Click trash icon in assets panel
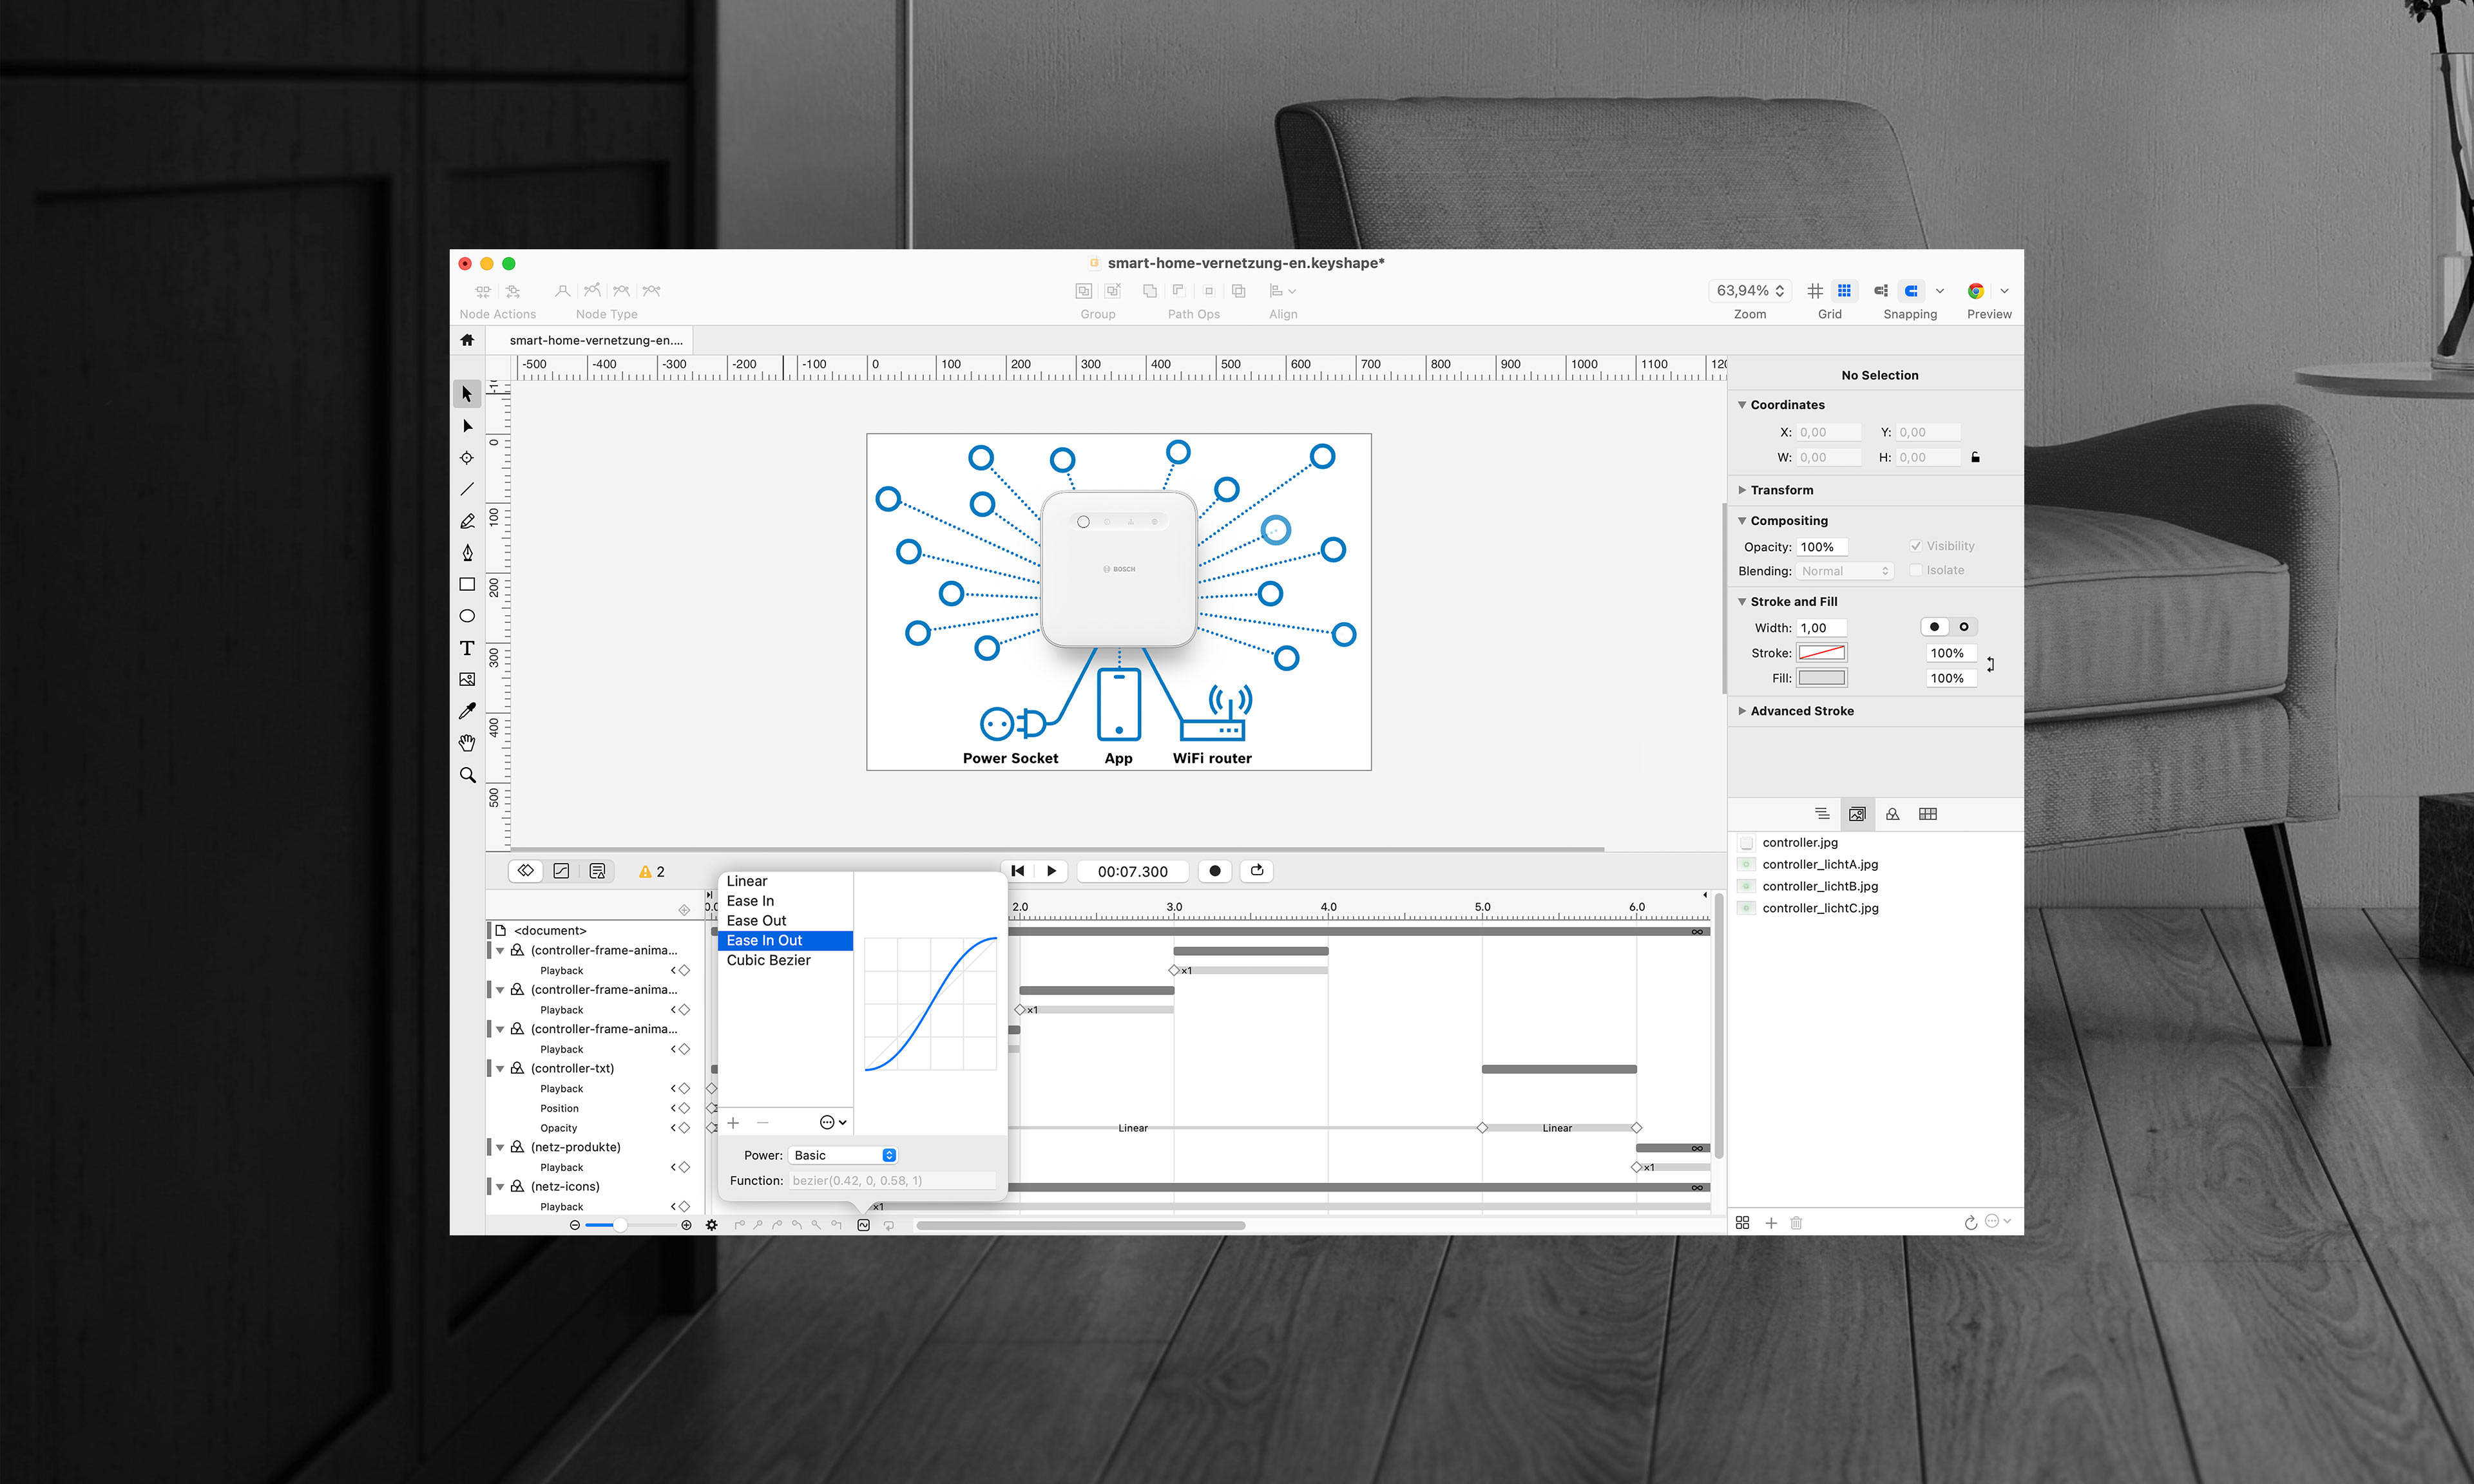The height and width of the screenshot is (1484, 2474). (x=1796, y=1223)
